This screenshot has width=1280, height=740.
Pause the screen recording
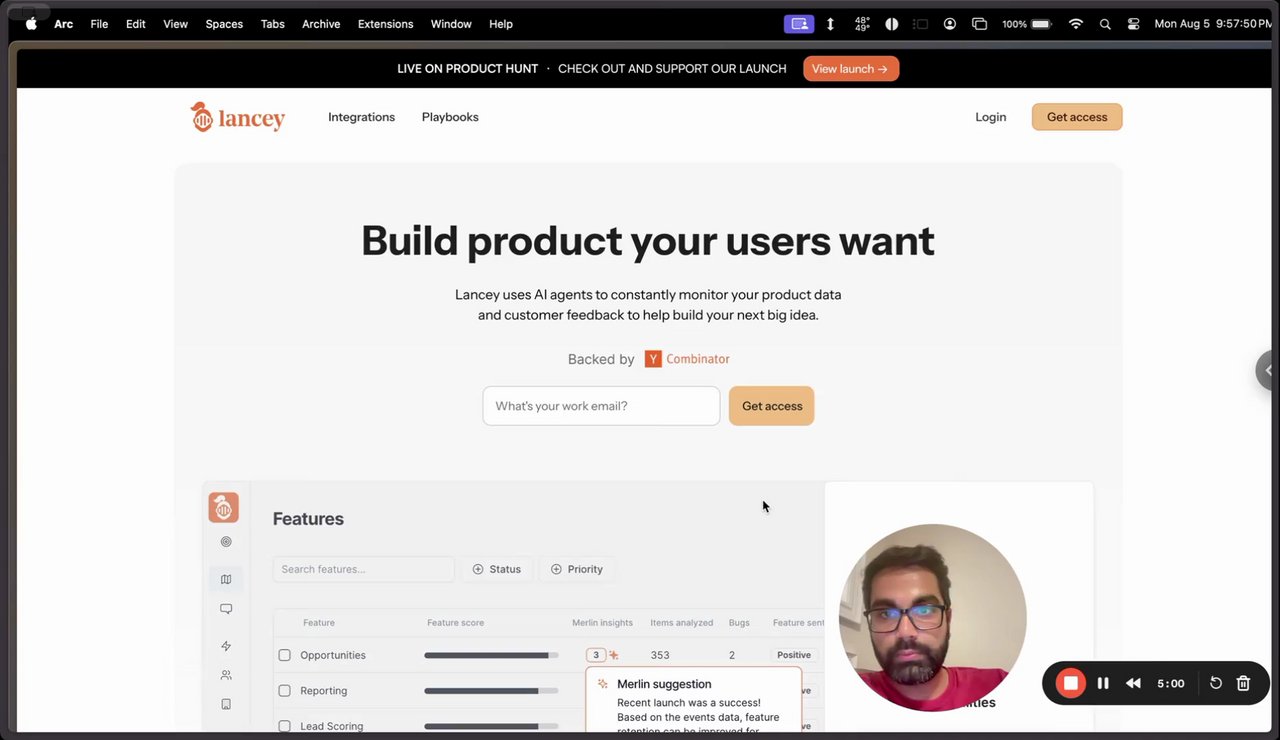(1103, 683)
